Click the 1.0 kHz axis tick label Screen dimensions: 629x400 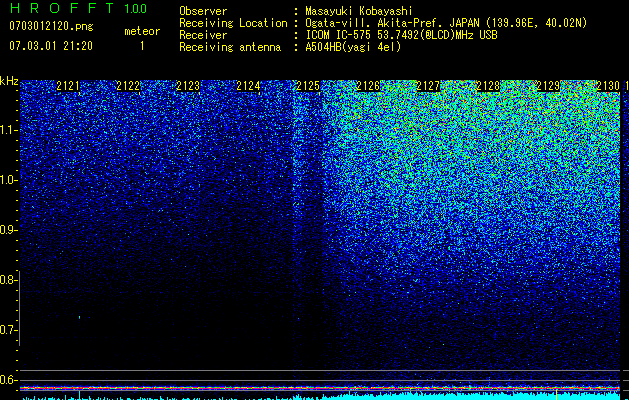(8, 180)
